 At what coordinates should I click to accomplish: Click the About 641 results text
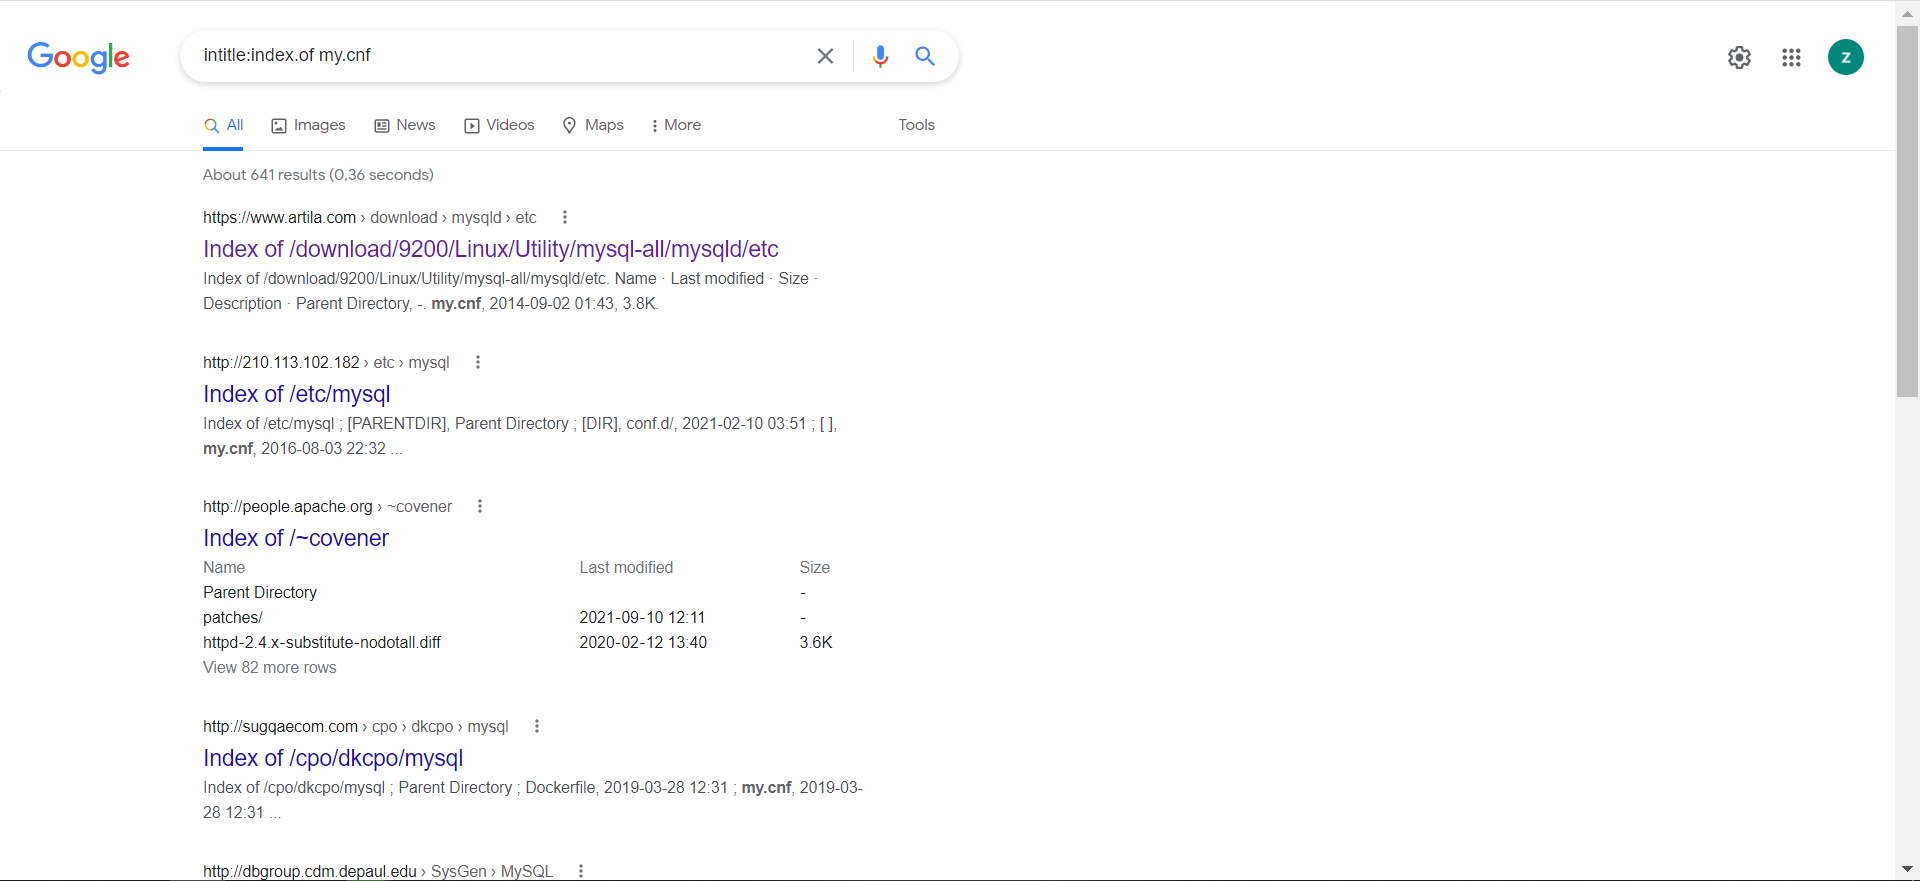point(318,174)
